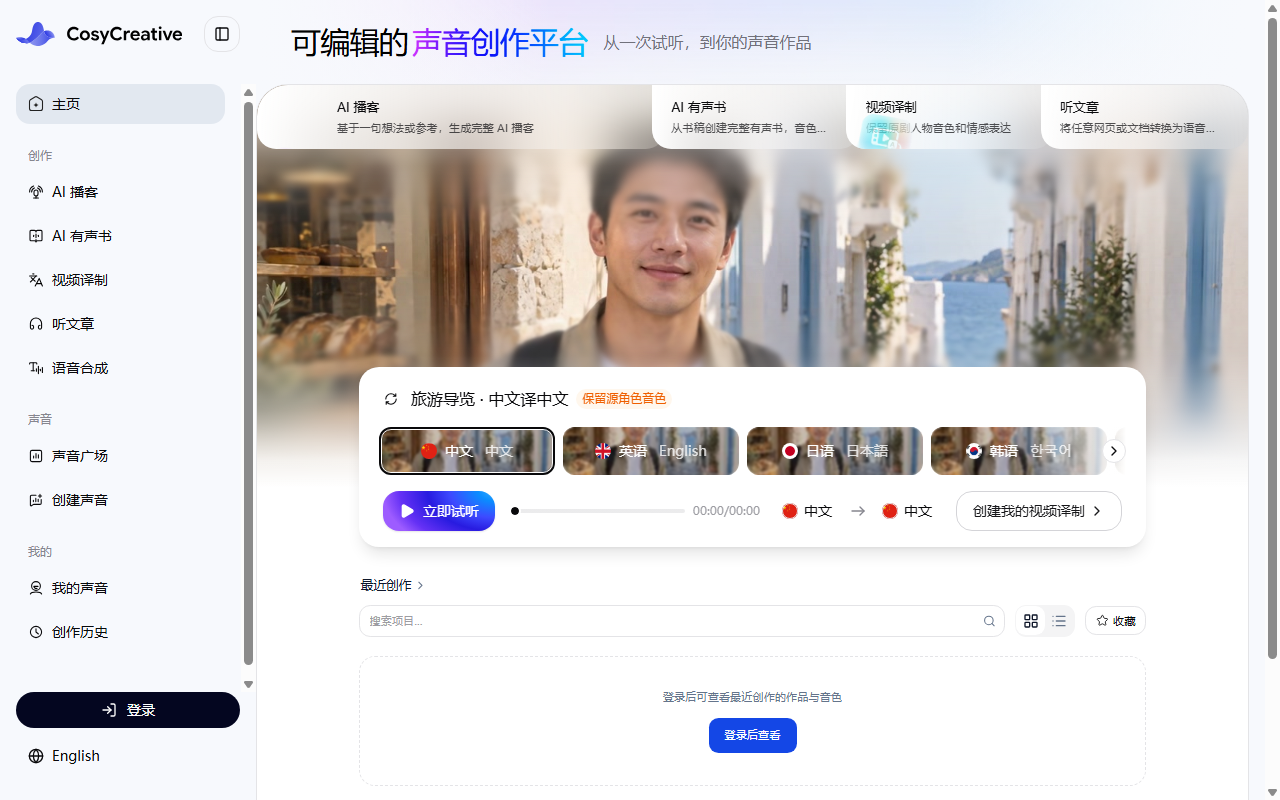Click the 创作历史 clock icon
The height and width of the screenshot is (800, 1280).
point(36,632)
